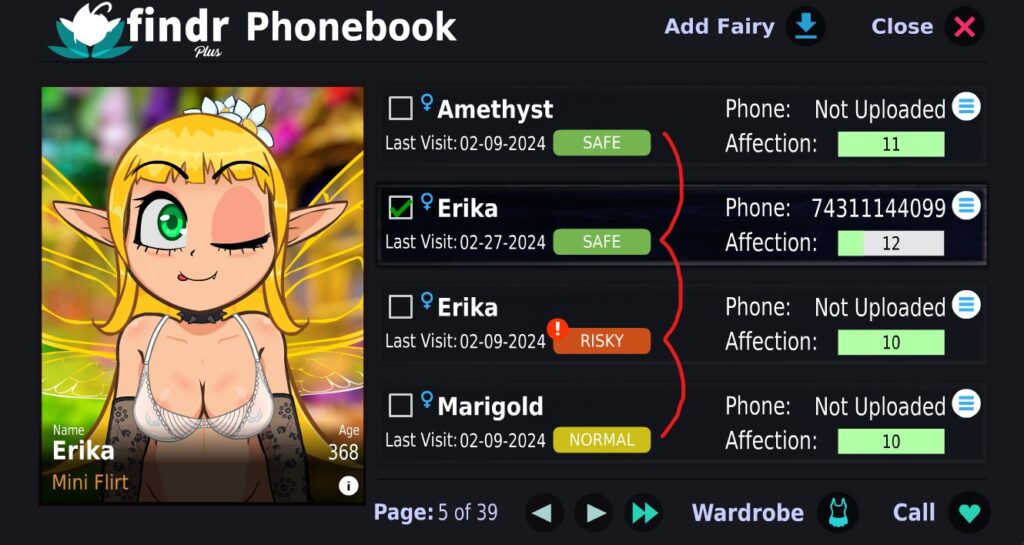Click the Add Fairy download icon
The image size is (1024, 545).
805,26
